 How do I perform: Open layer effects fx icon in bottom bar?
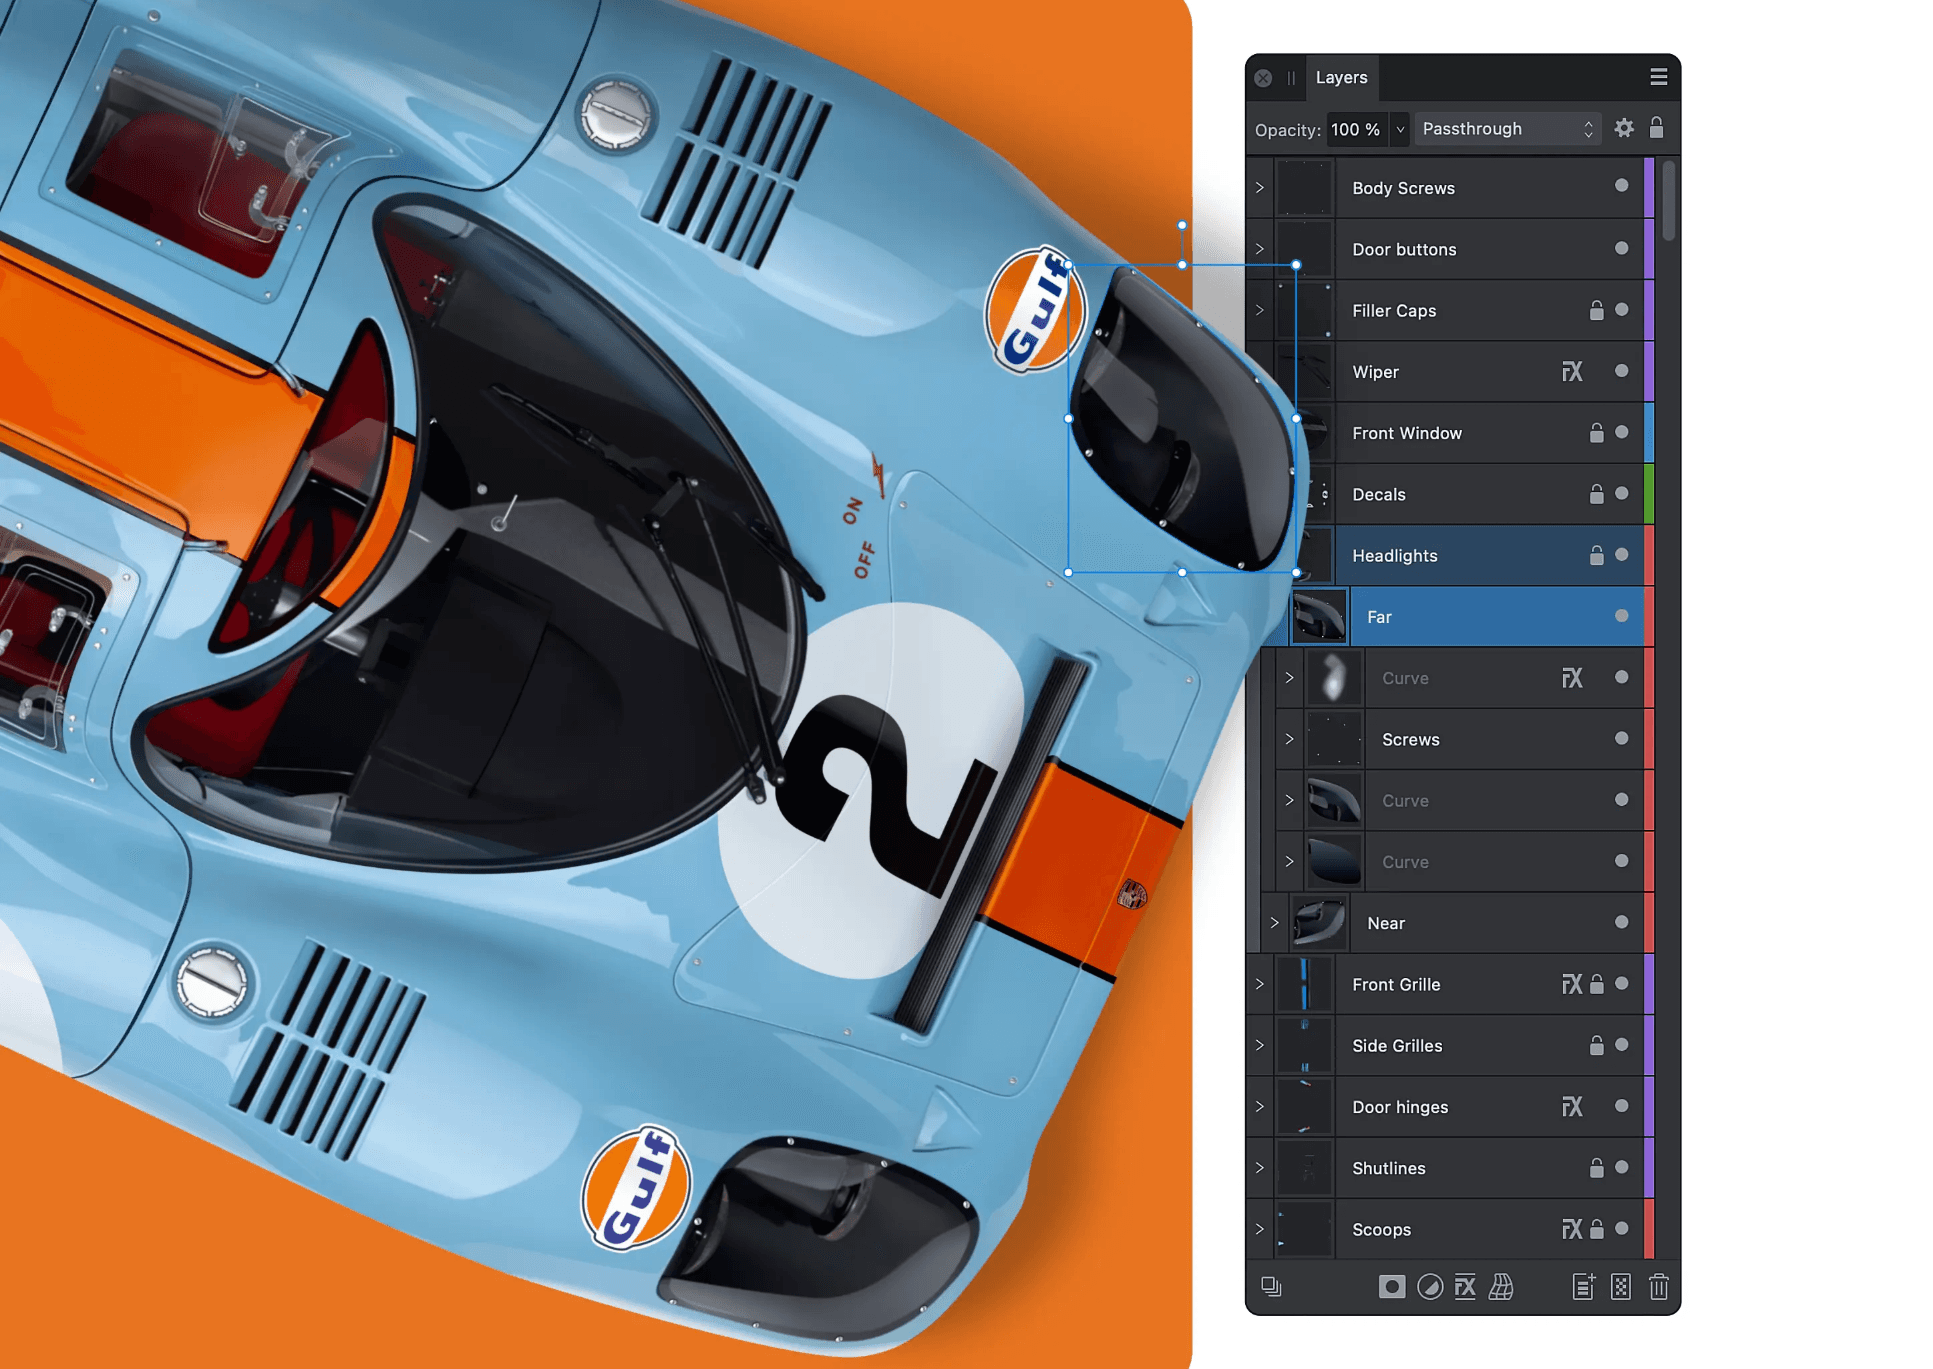[1465, 1286]
